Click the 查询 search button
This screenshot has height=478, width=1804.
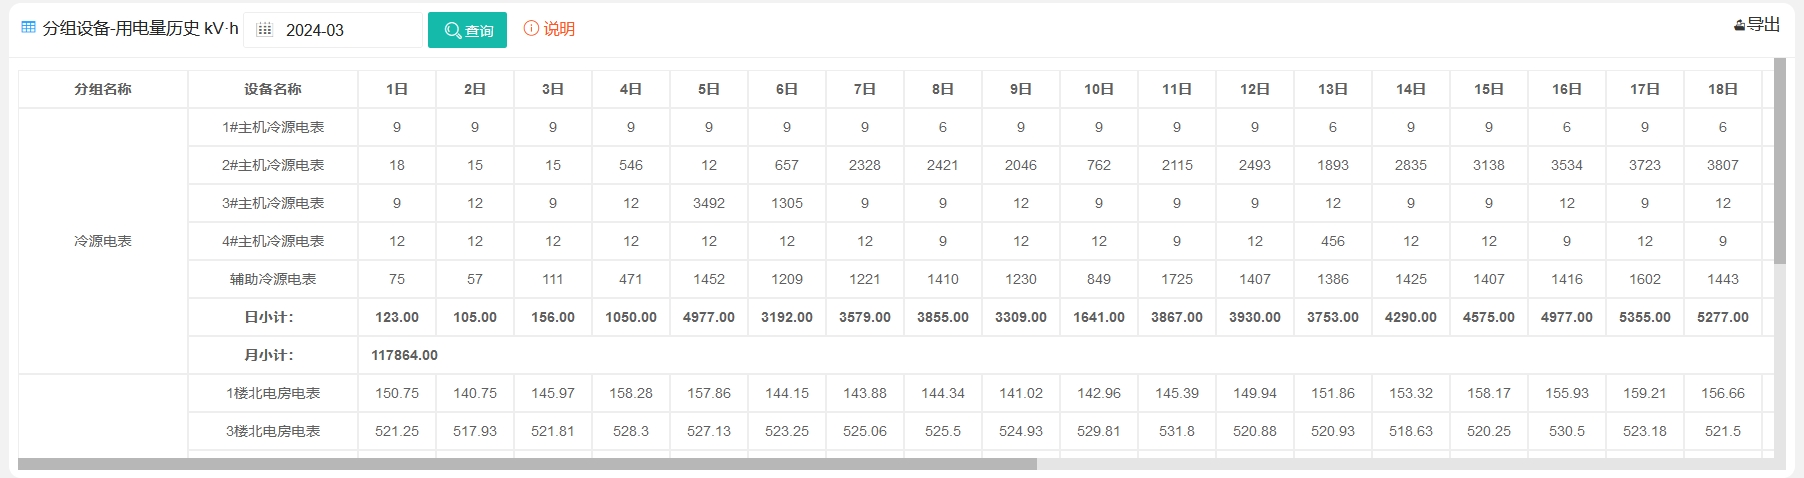(x=467, y=30)
